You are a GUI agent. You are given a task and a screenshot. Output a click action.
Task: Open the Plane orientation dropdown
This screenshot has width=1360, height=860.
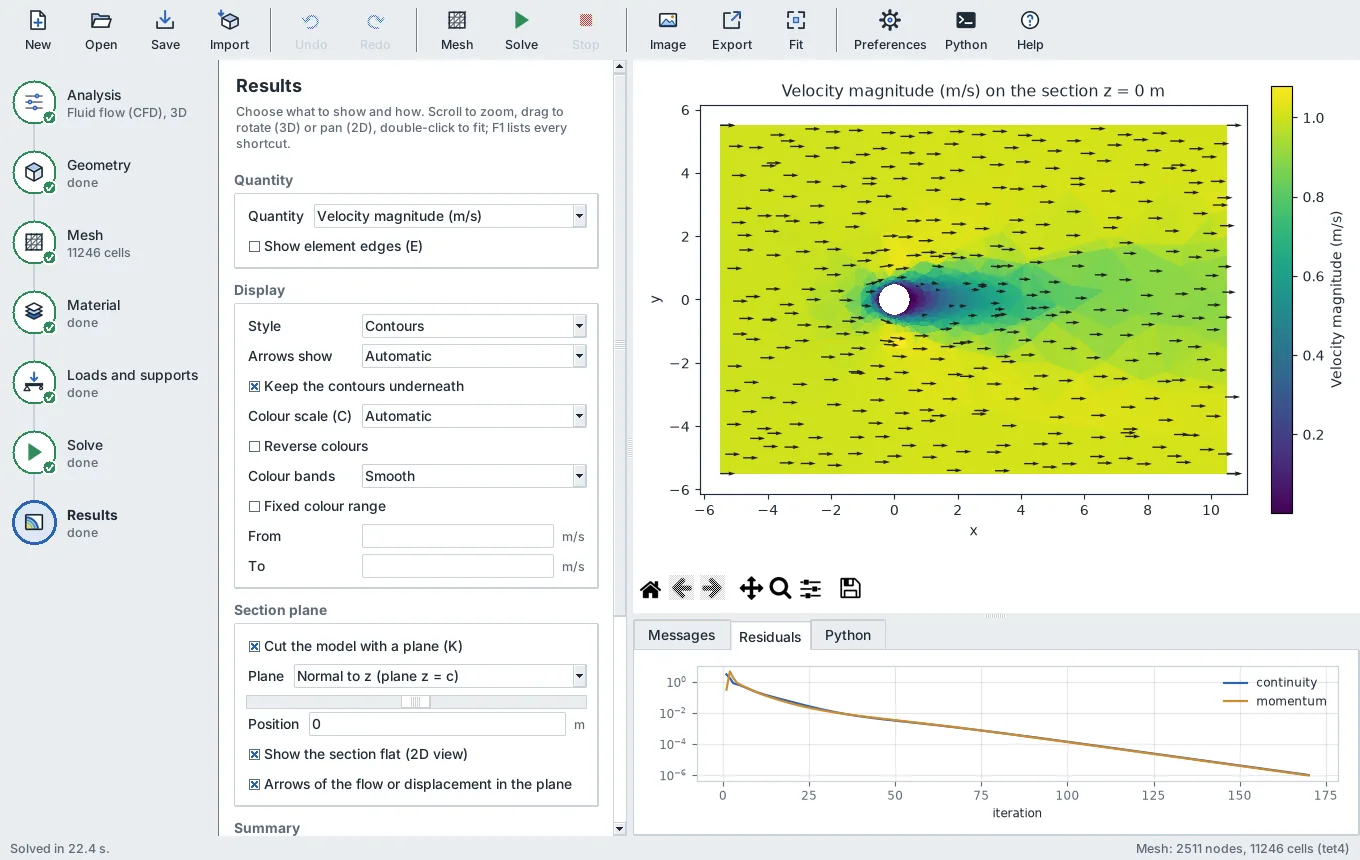440,676
